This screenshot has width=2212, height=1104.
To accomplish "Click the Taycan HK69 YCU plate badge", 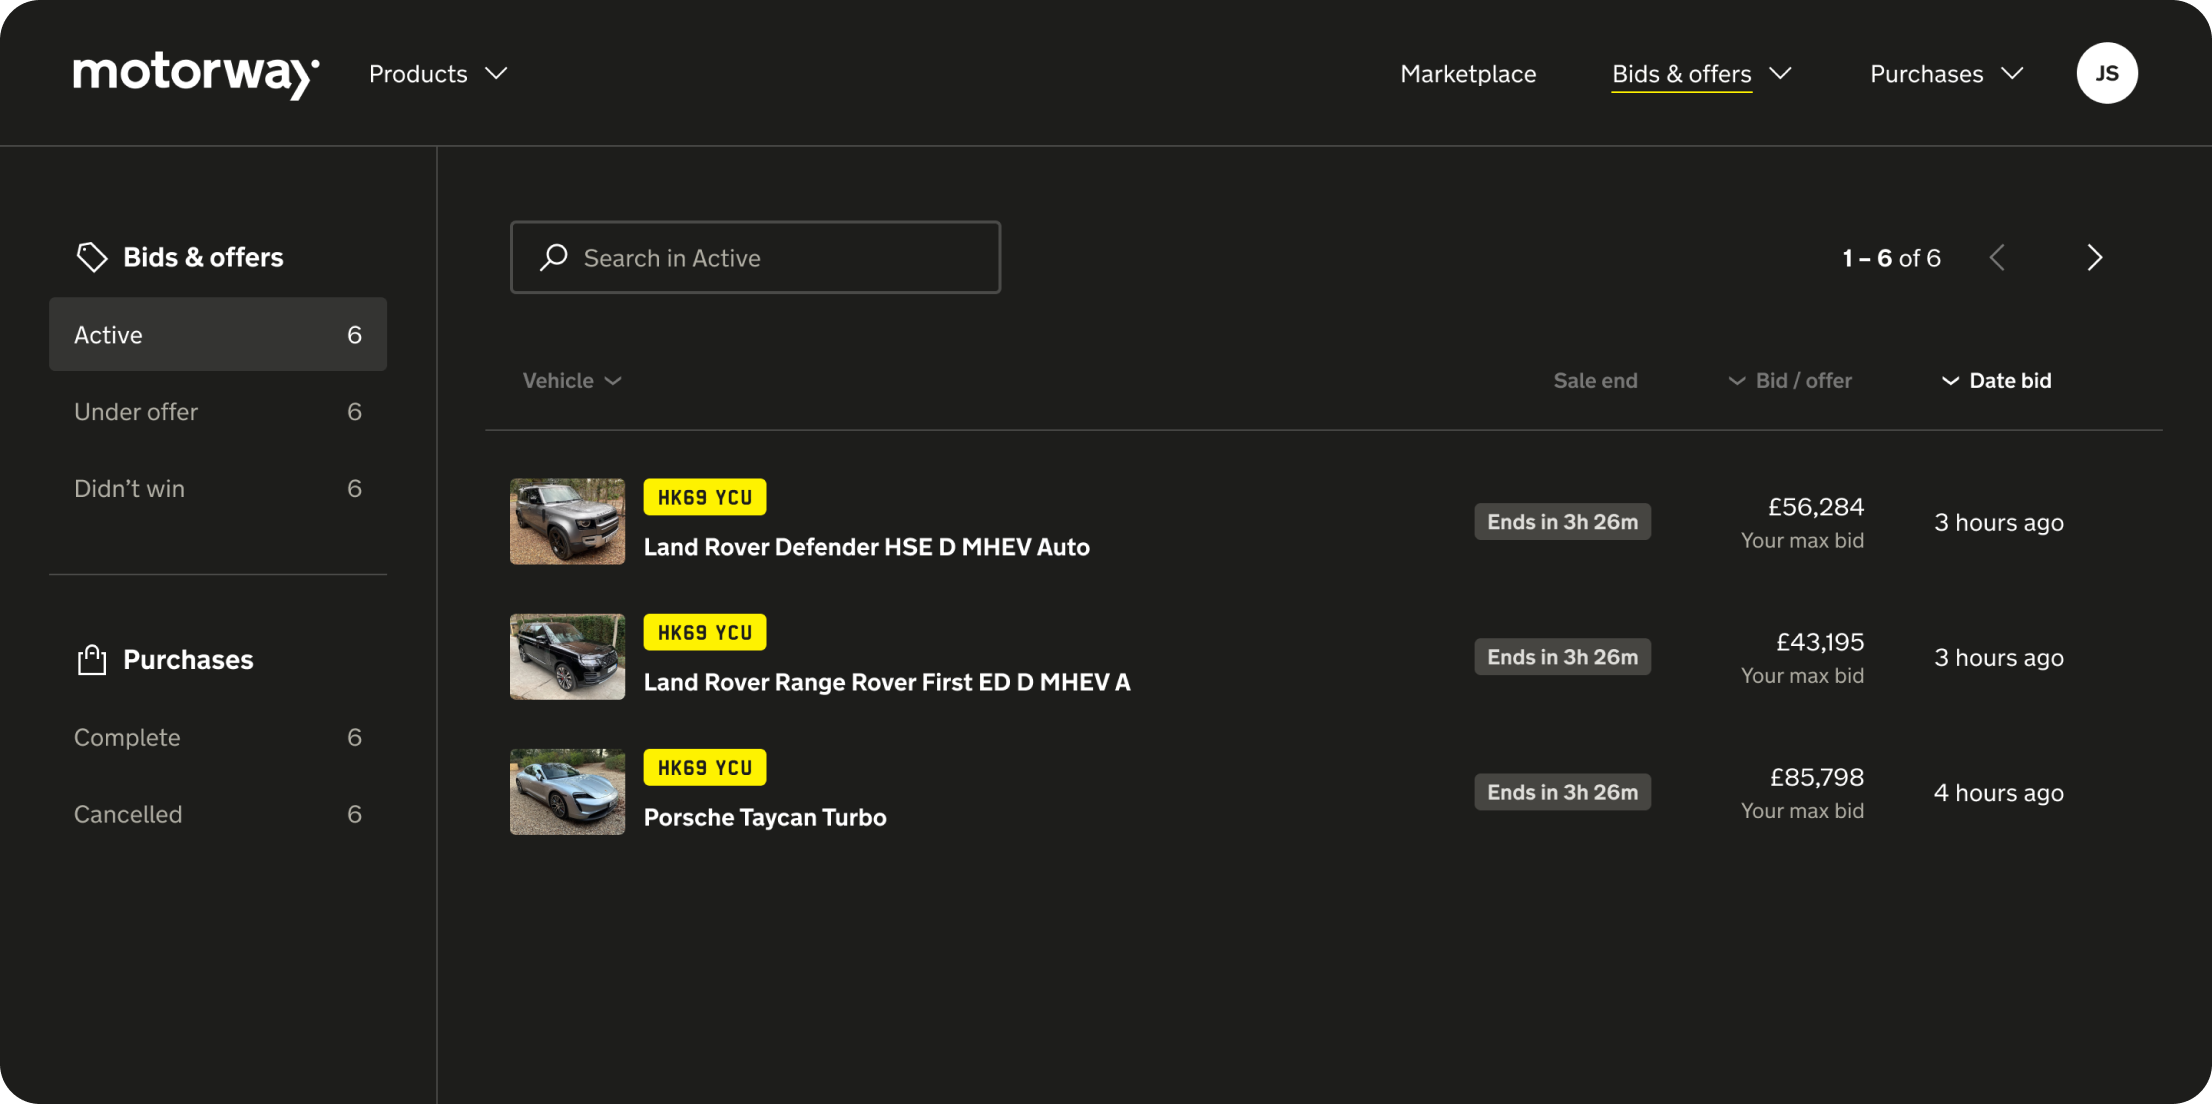I will click(704, 767).
